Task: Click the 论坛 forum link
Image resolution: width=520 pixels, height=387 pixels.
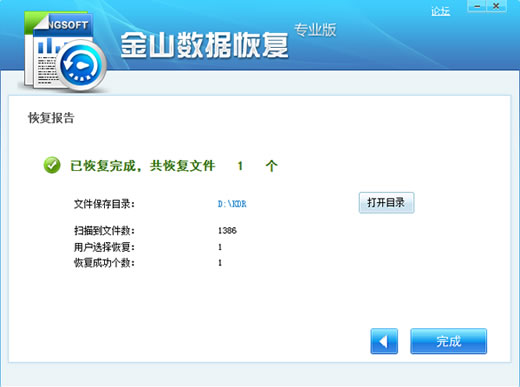Action: 440,11
